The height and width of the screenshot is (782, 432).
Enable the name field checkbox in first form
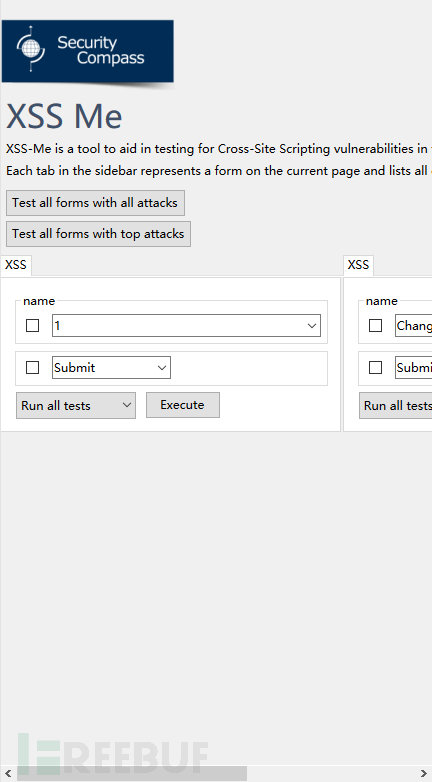pyautogui.click(x=32, y=326)
